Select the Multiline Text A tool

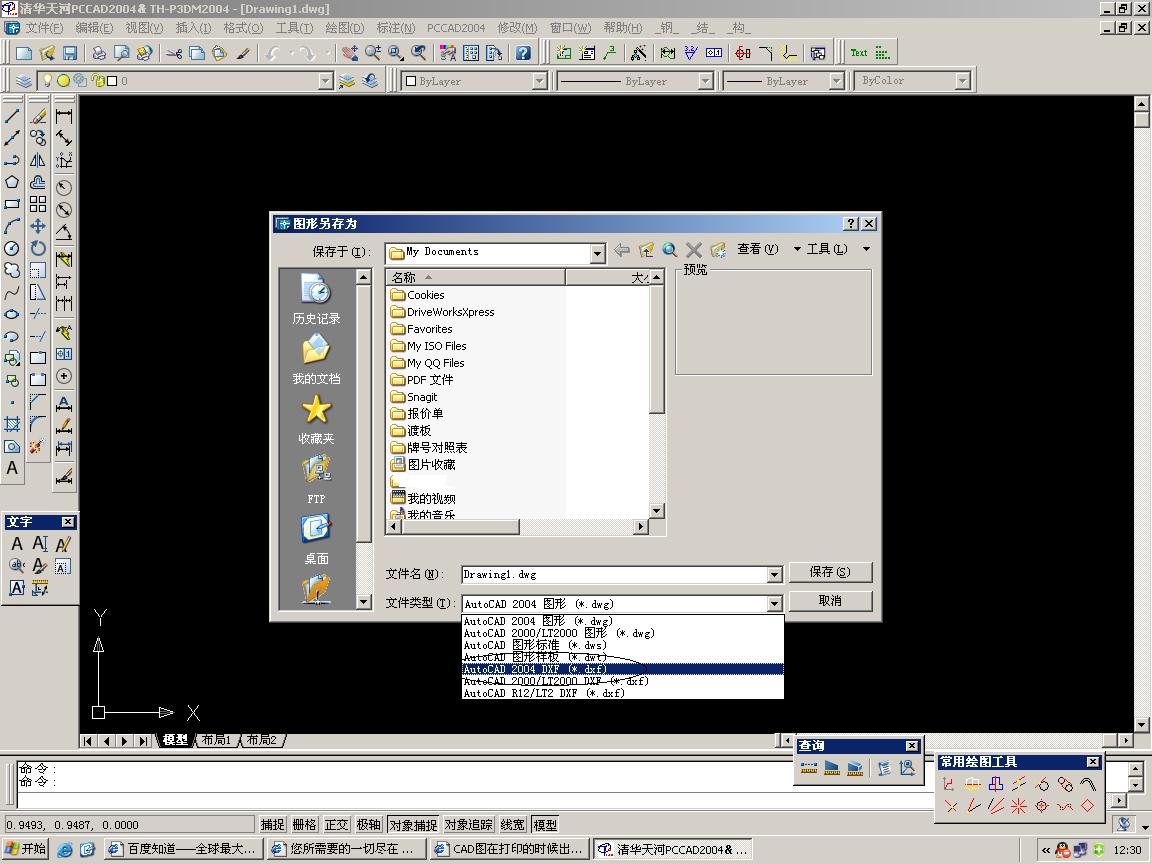click(12, 468)
